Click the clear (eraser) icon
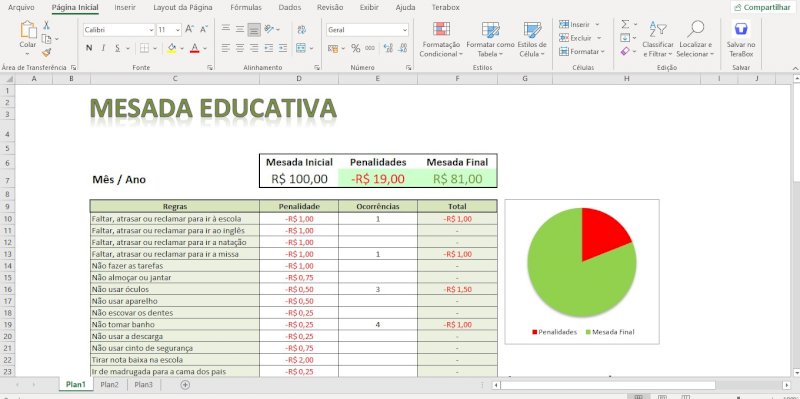 tap(625, 52)
